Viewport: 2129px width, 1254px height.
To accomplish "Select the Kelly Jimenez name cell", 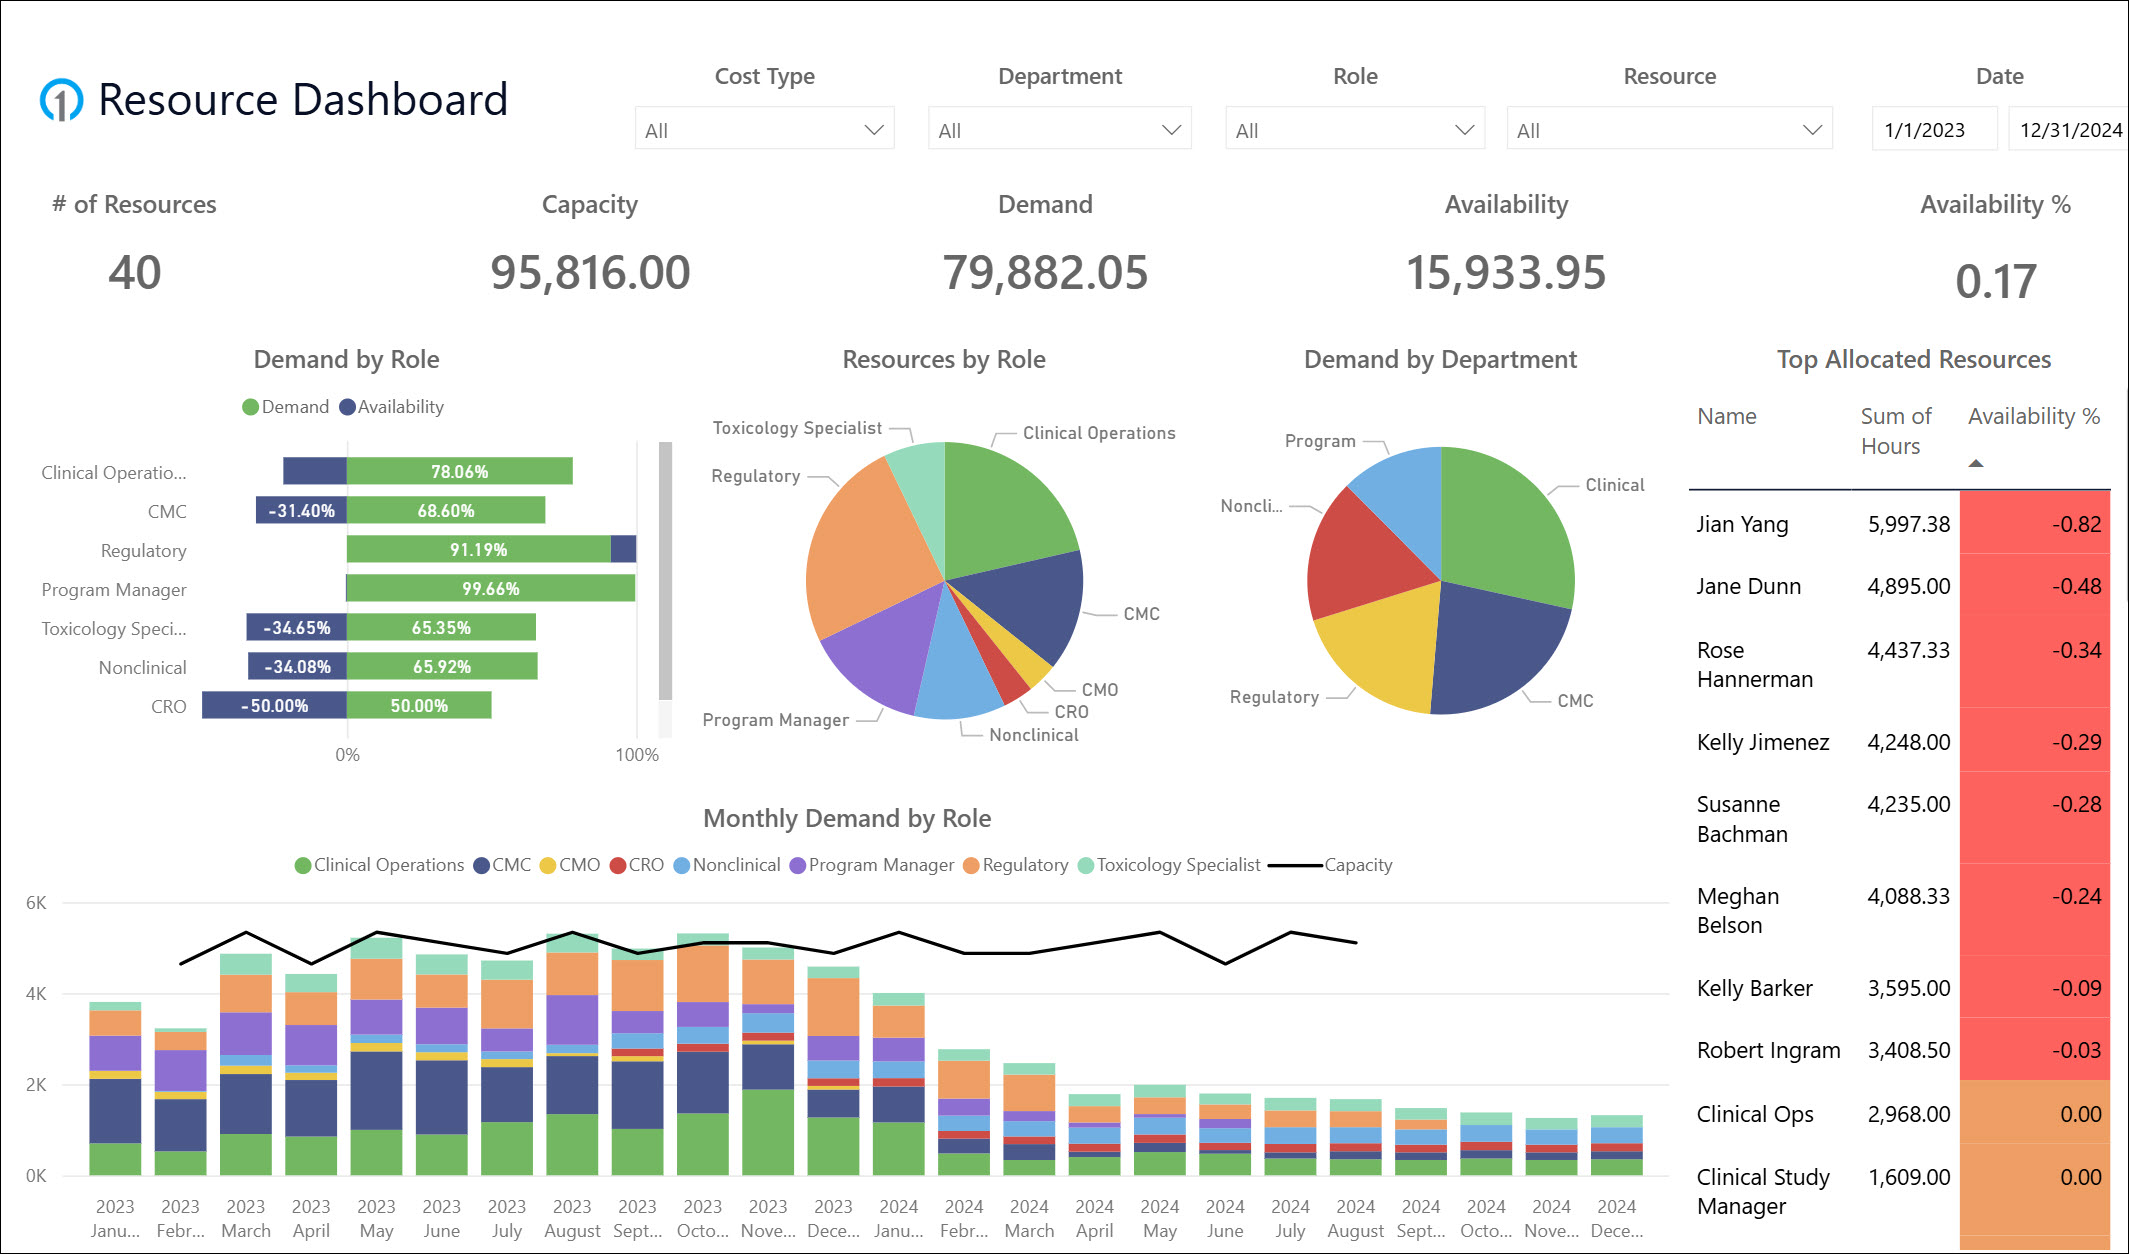I will [1763, 742].
